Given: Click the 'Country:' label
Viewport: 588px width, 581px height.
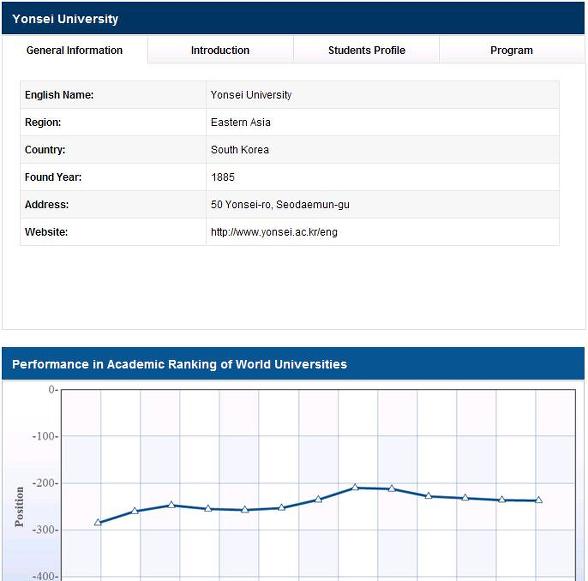Looking at the screenshot, I should pos(45,150).
